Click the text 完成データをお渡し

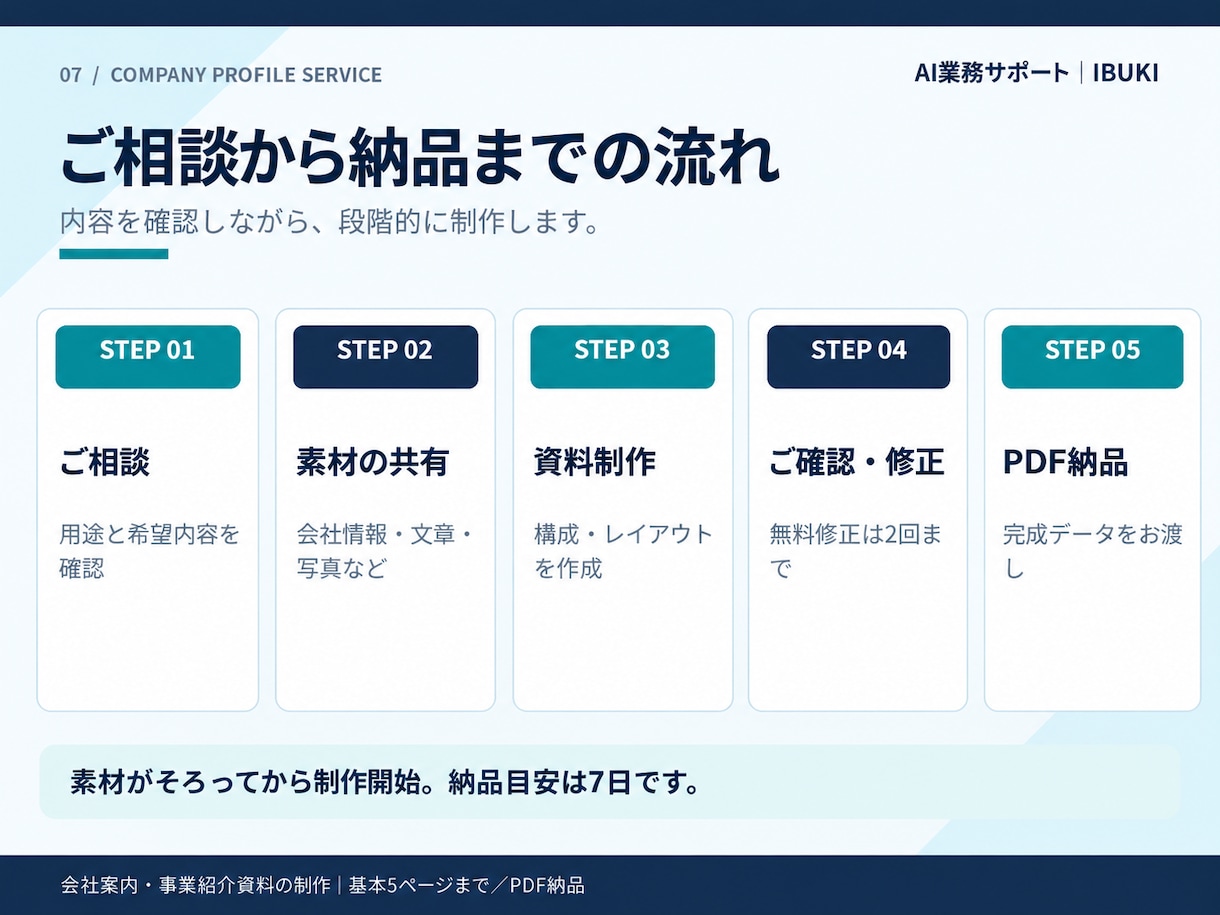tap(1093, 551)
